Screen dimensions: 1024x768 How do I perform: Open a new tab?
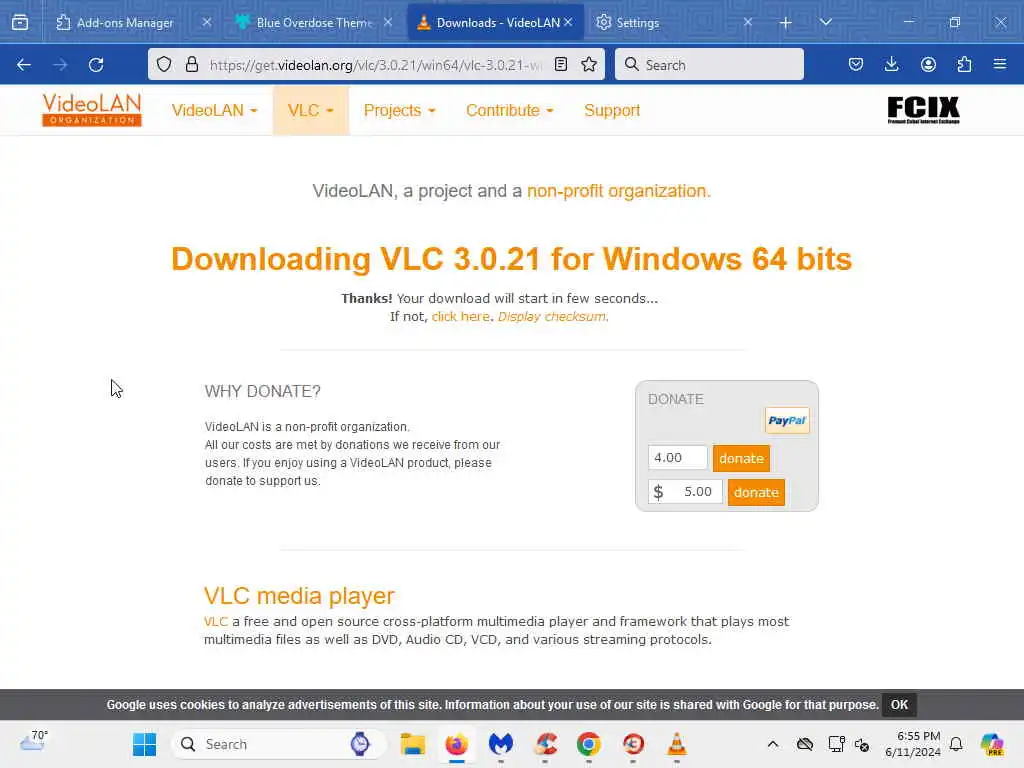[786, 23]
